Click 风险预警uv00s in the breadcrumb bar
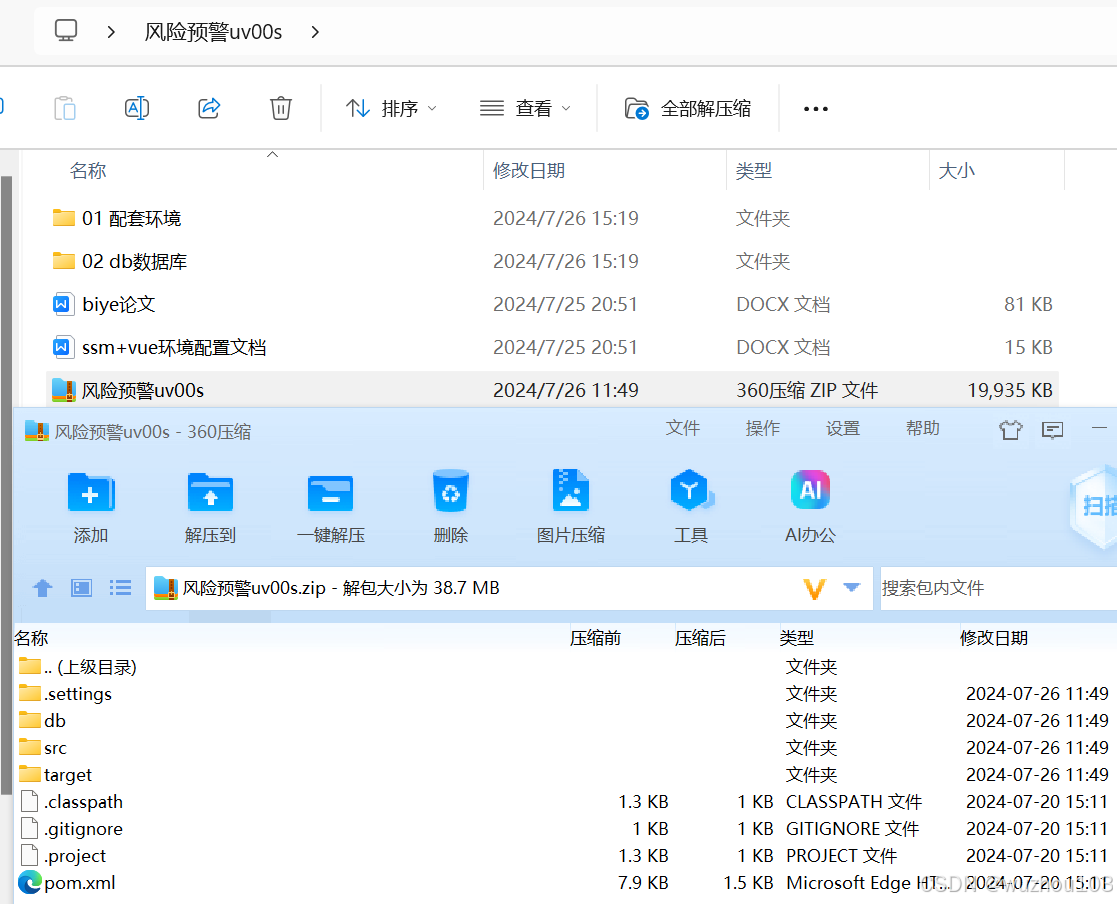This screenshot has width=1117, height=904. (x=213, y=31)
